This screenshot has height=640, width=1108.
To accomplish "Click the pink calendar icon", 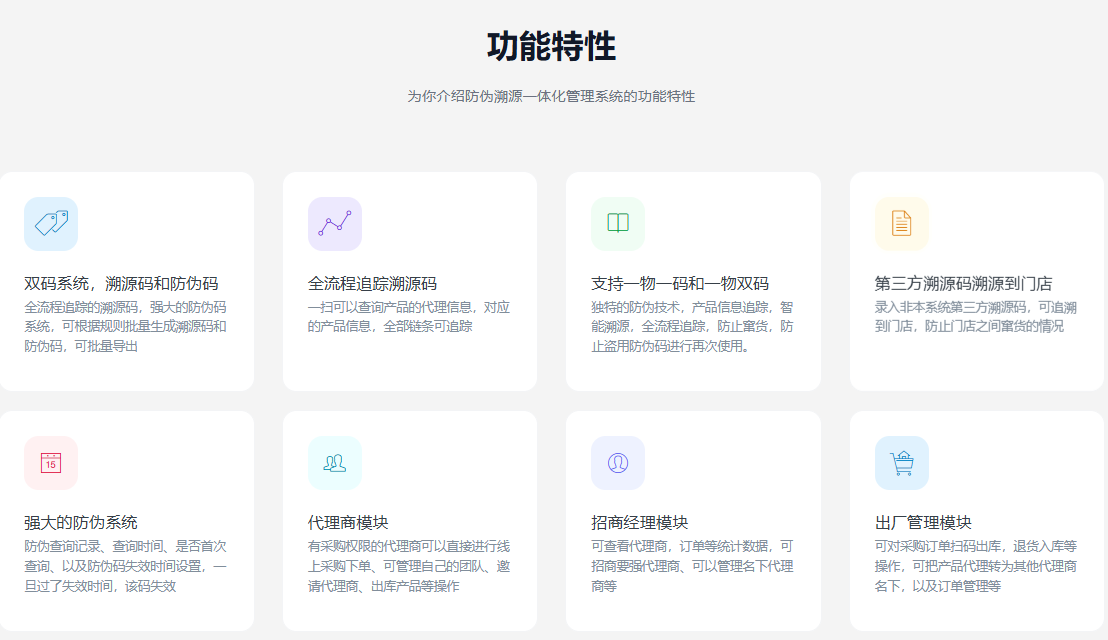I will [x=51, y=462].
